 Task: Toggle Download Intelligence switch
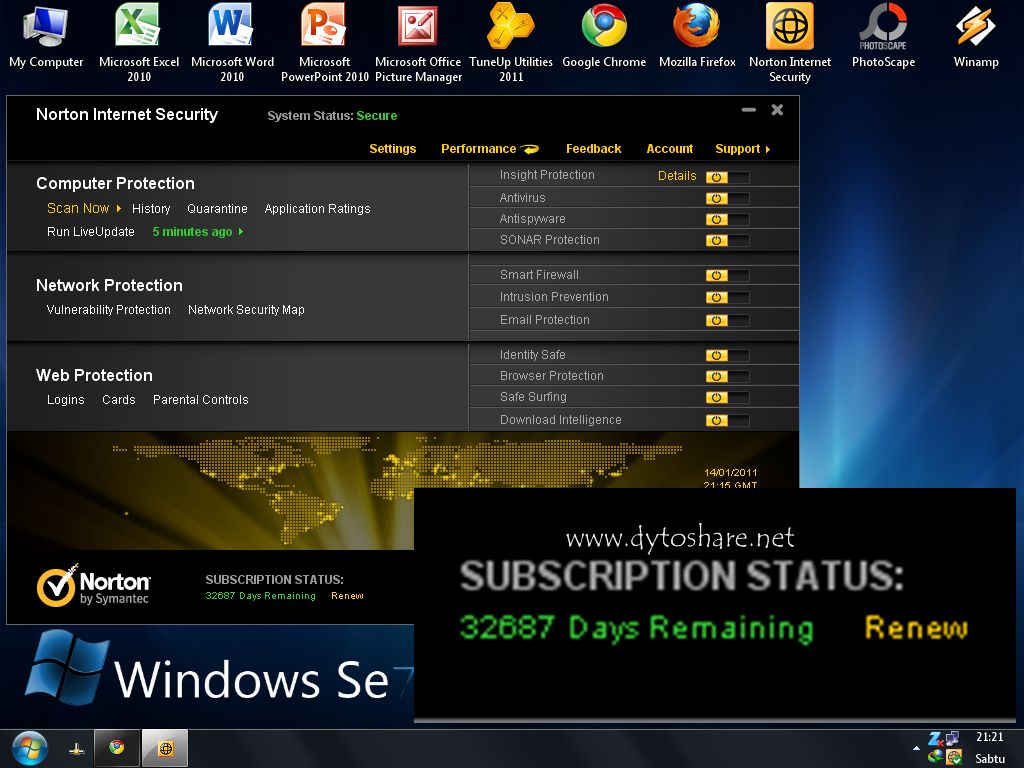(x=728, y=420)
